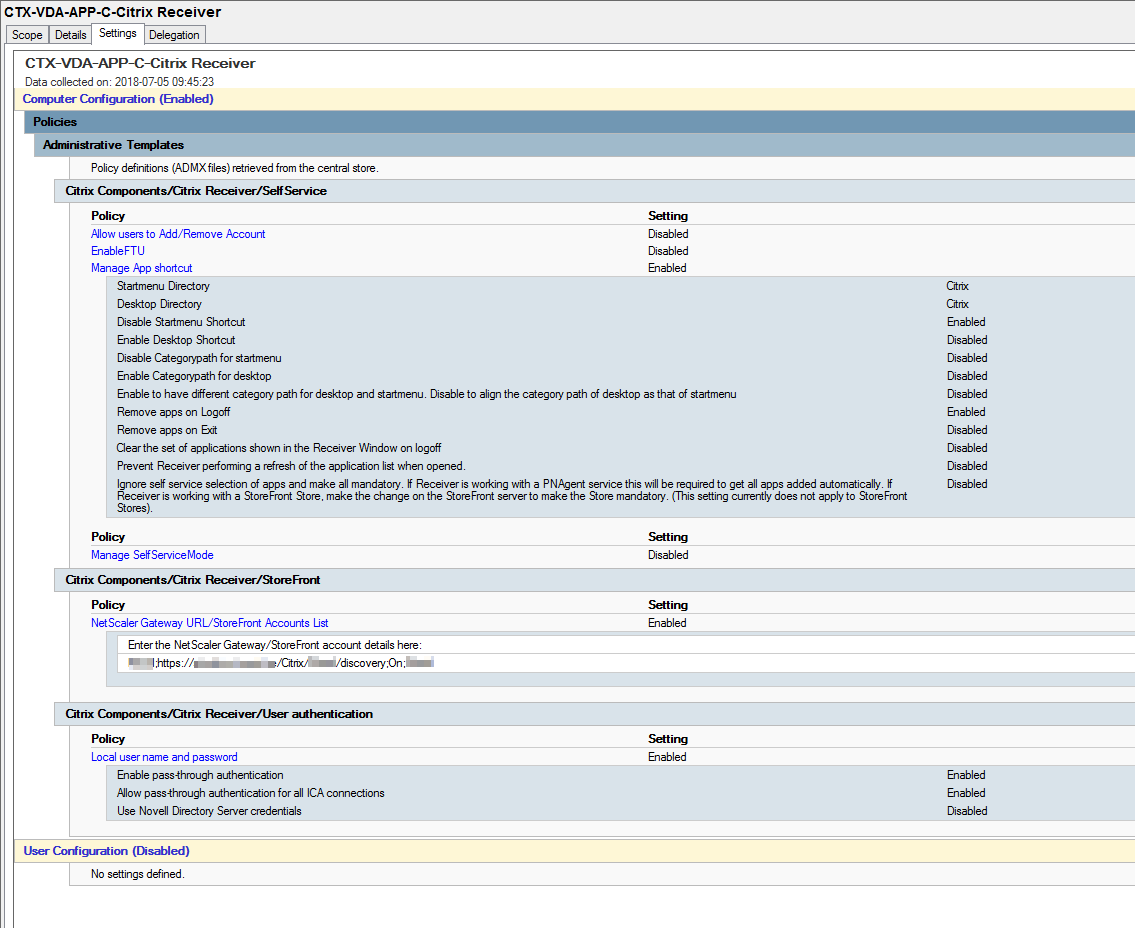Viewport: 1135px width, 928px height.
Task: Switch to the Scope tab
Action: (26, 34)
